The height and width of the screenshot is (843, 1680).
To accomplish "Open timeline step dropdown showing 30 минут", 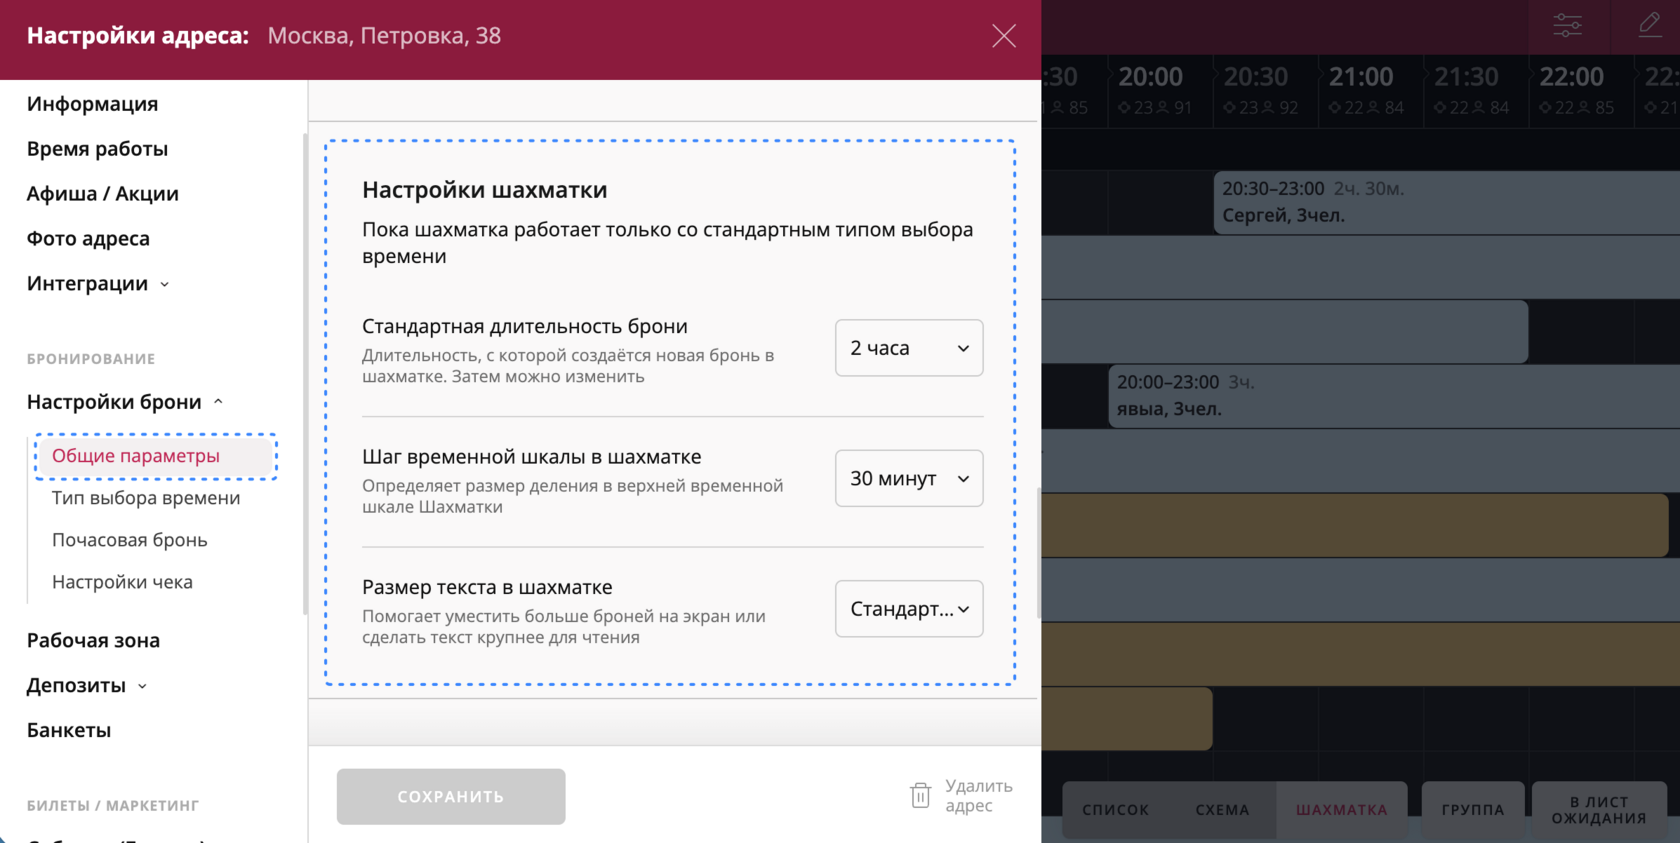I will click(x=909, y=478).
